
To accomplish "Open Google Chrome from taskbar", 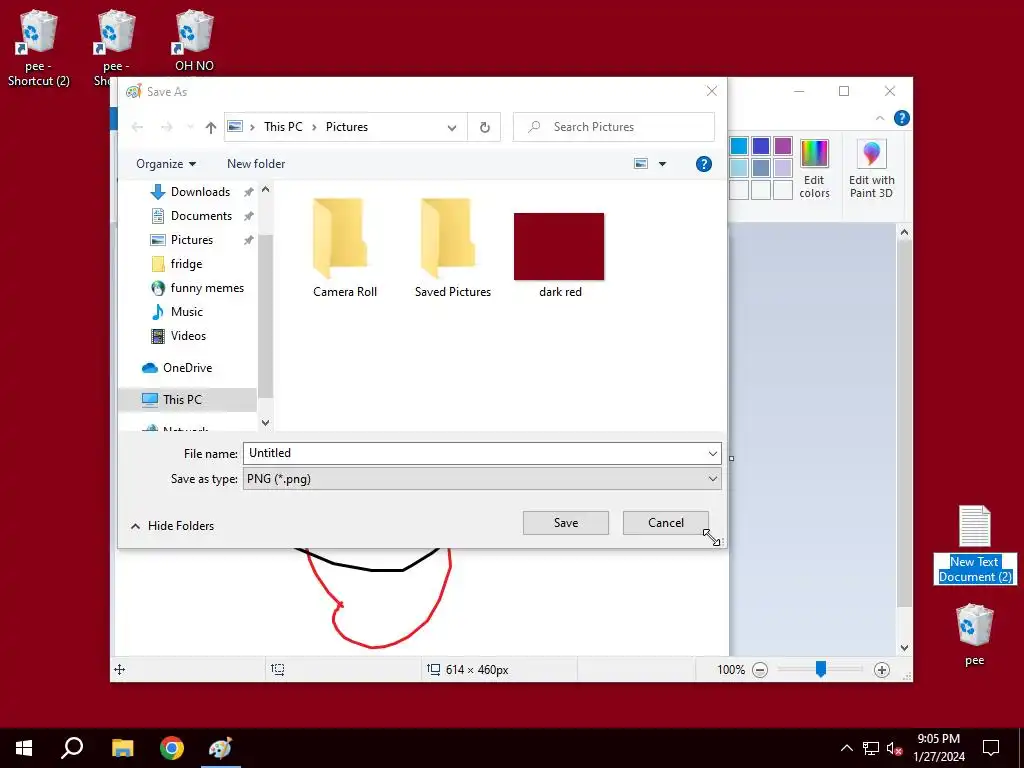I will click(x=172, y=748).
